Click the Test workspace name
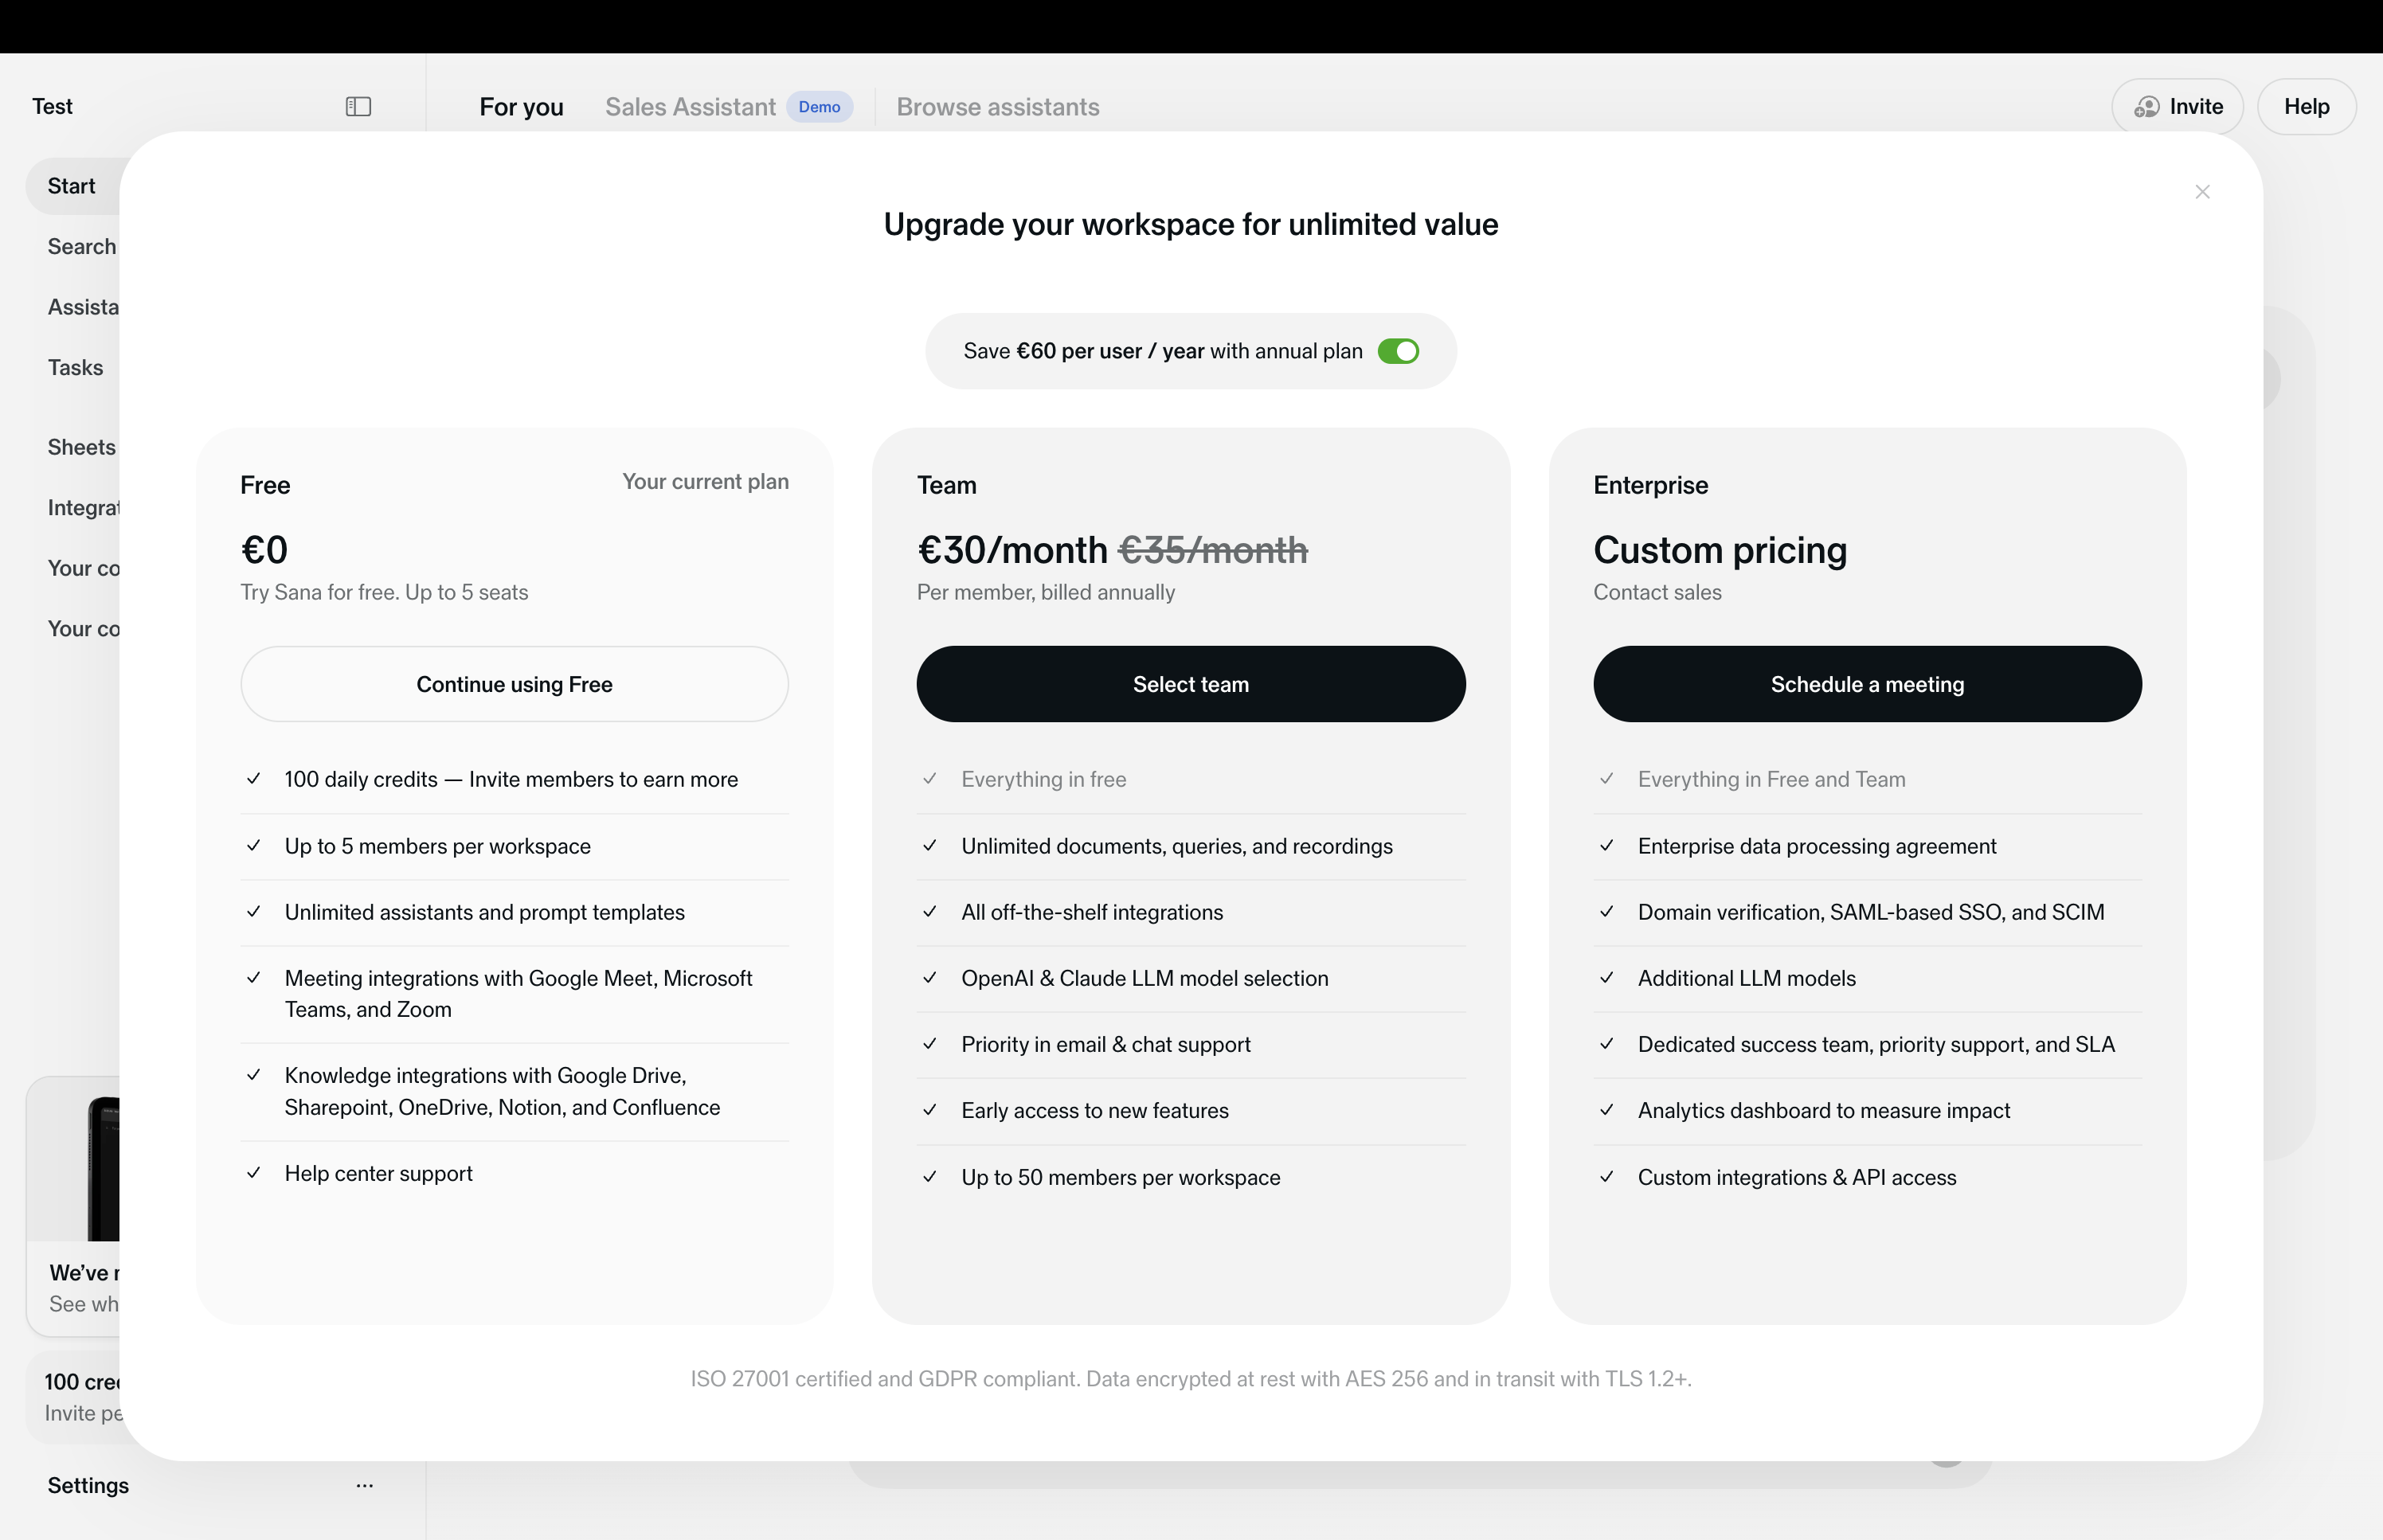This screenshot has width=2383, height=1540. [52, 107]
